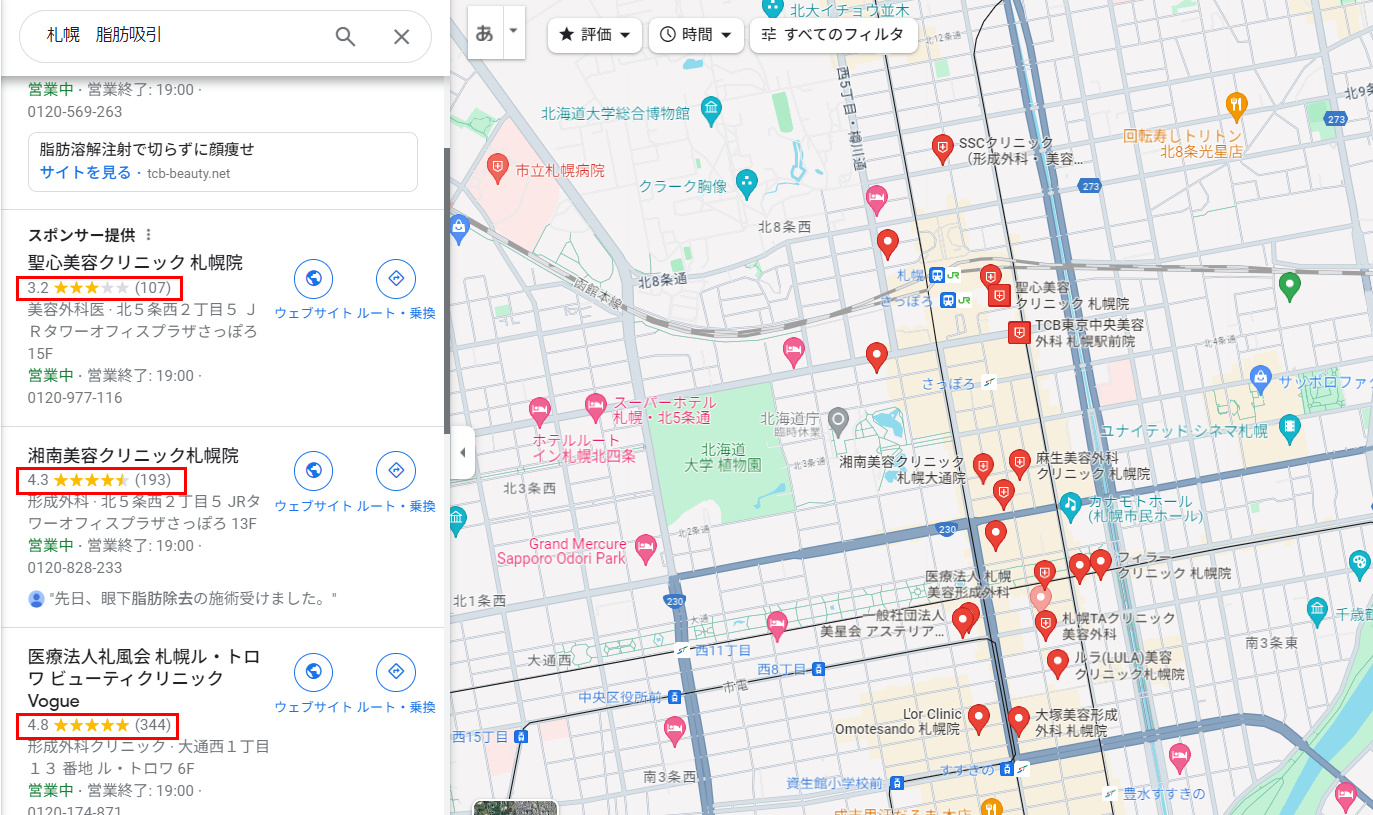Click the あ input mode button
The width and height of the screenshot is (1373, 815).
485,32
